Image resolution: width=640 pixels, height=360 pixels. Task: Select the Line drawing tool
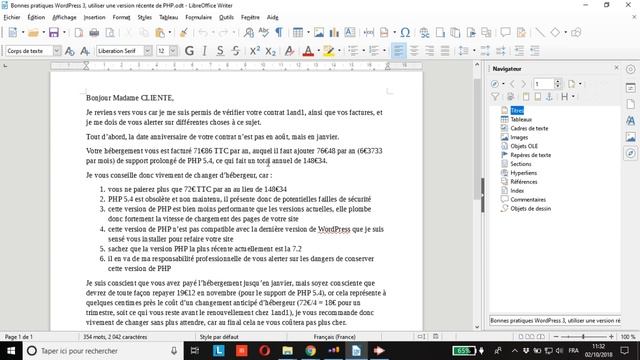pyautogui.click(x=540, y=33)
